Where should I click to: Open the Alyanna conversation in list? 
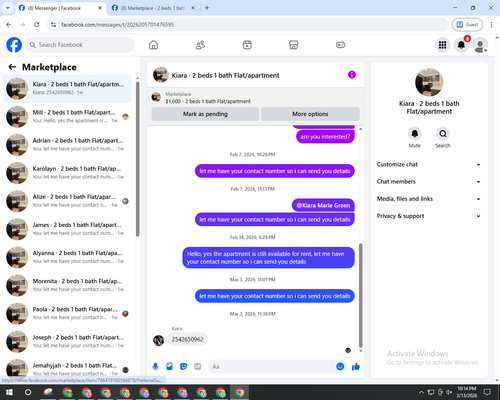tap(67, 257)
